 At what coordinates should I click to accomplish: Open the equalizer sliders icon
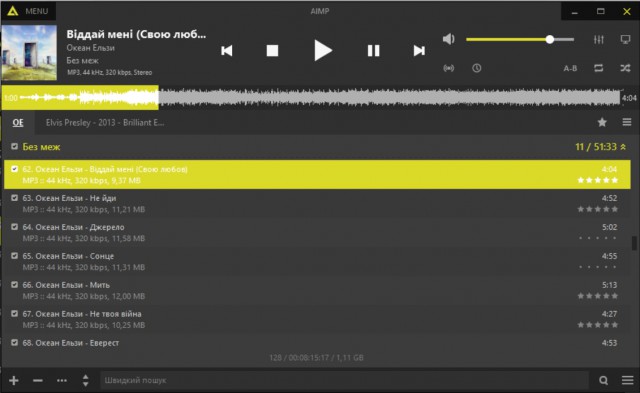(x=598, y=39)
